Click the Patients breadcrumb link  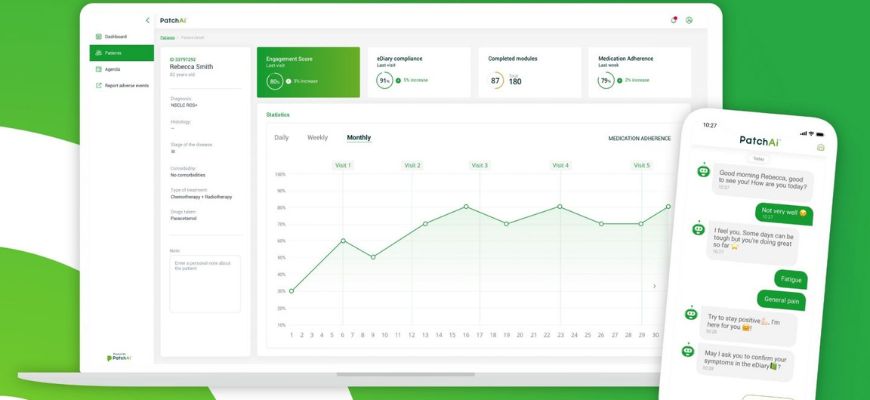pos(167,38)
